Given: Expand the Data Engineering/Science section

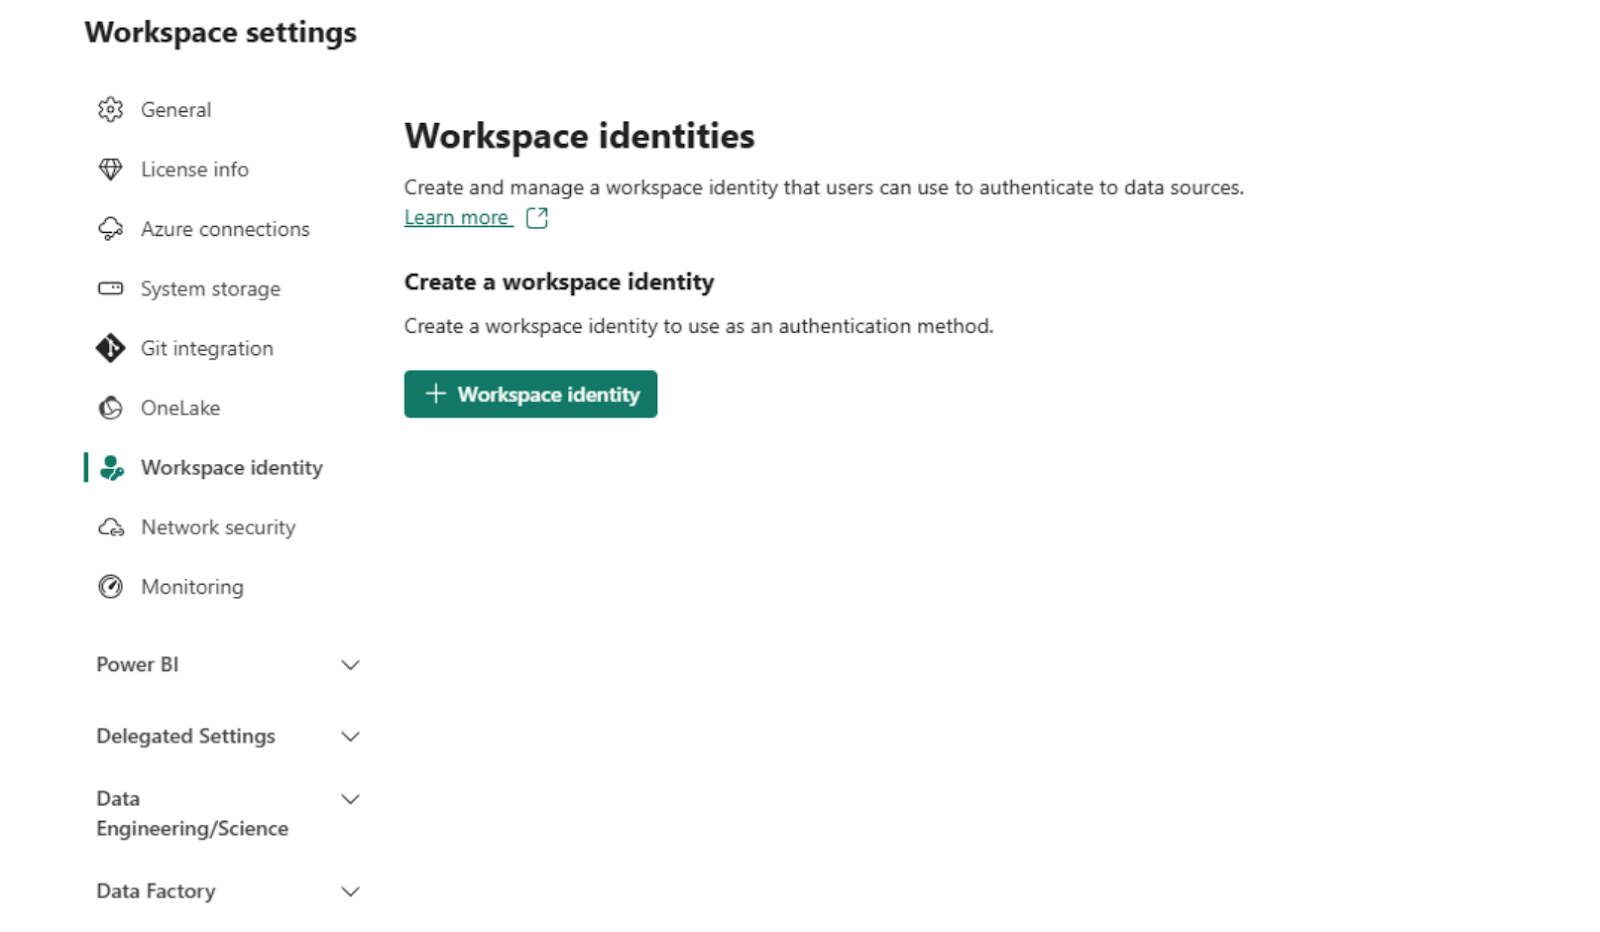Looking at the screenshot, I should [350, 798].
